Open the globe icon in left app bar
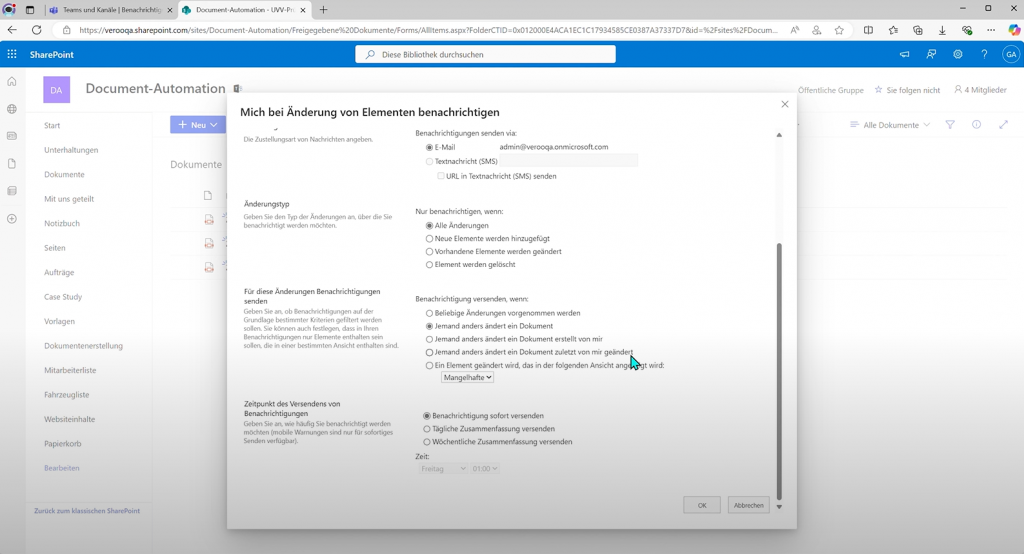 point(12,109)
